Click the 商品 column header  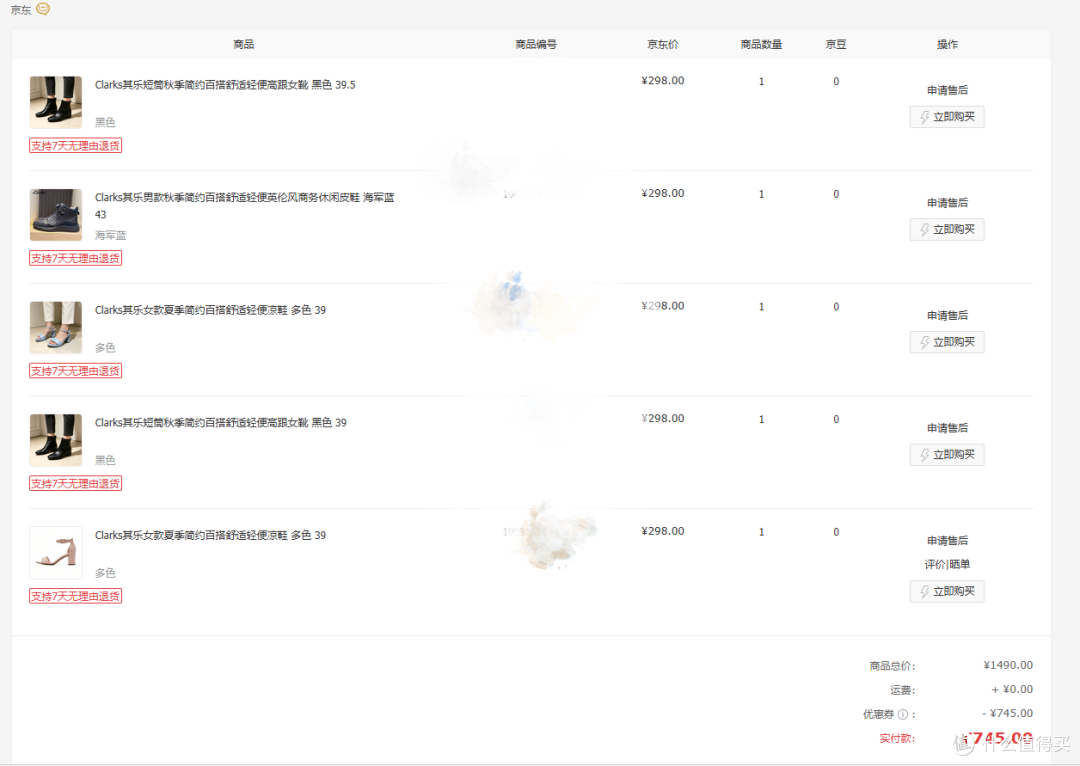(x=244, y=44)
